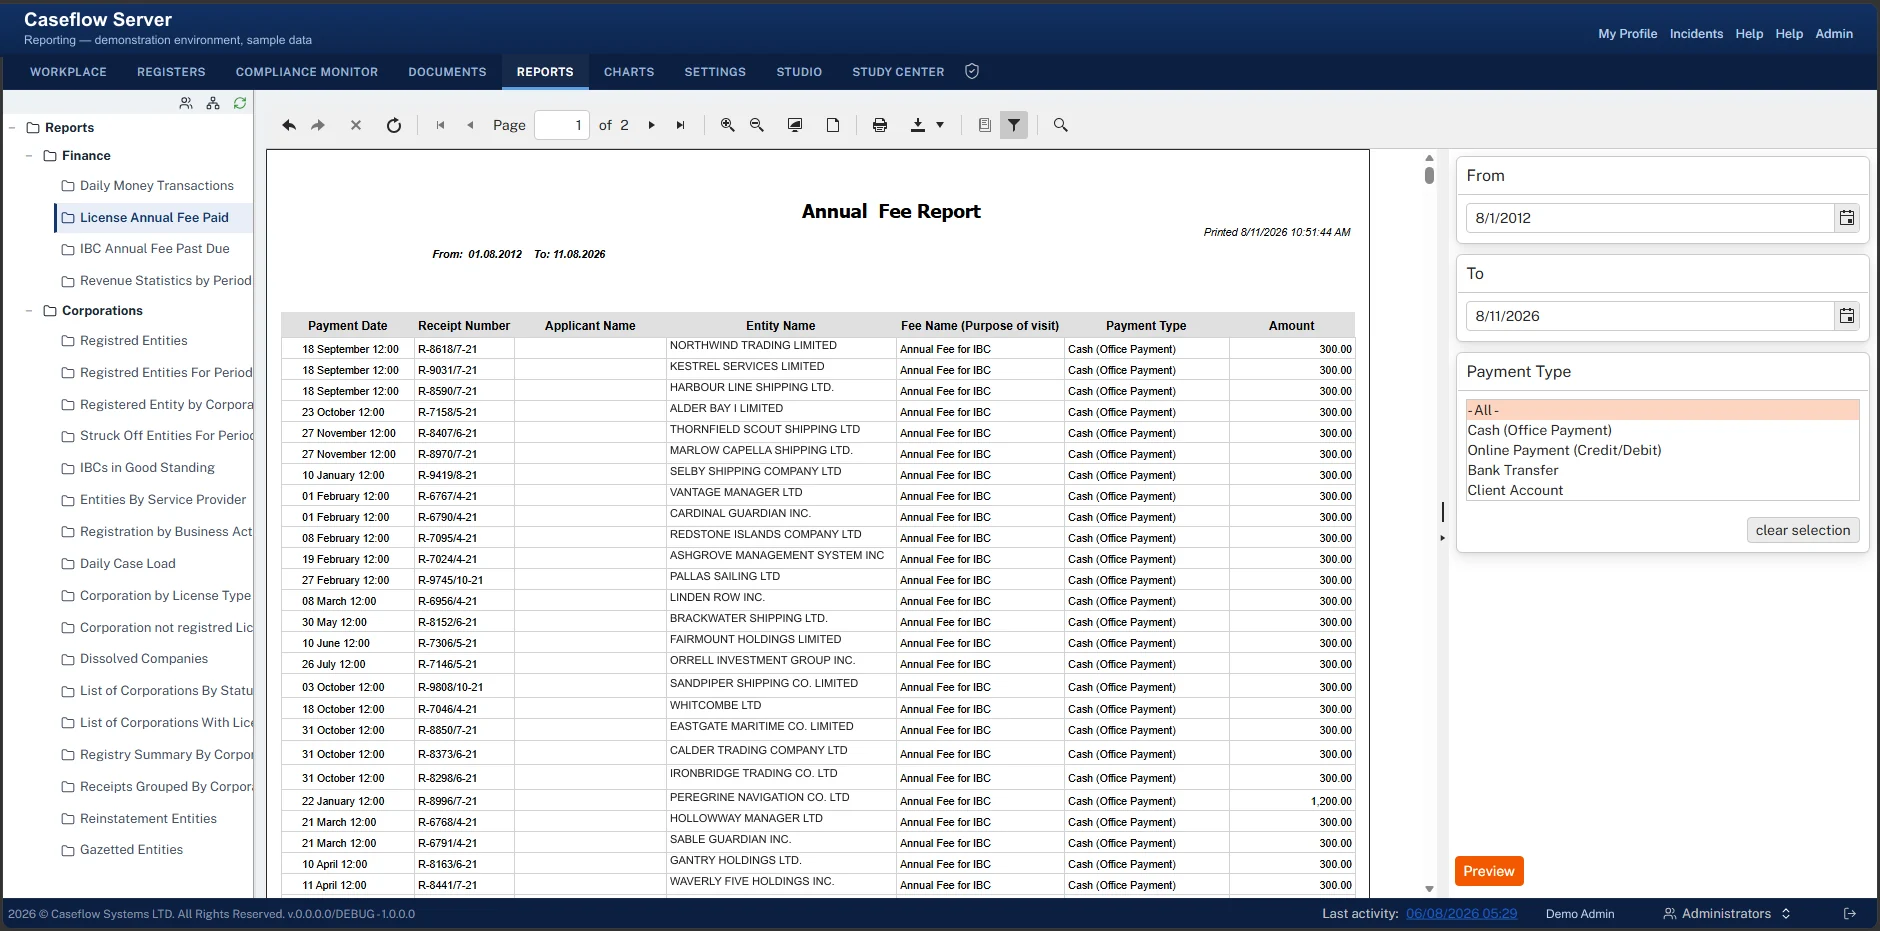Open the Registers tab
1880x931 pixels.
point(171,72)
